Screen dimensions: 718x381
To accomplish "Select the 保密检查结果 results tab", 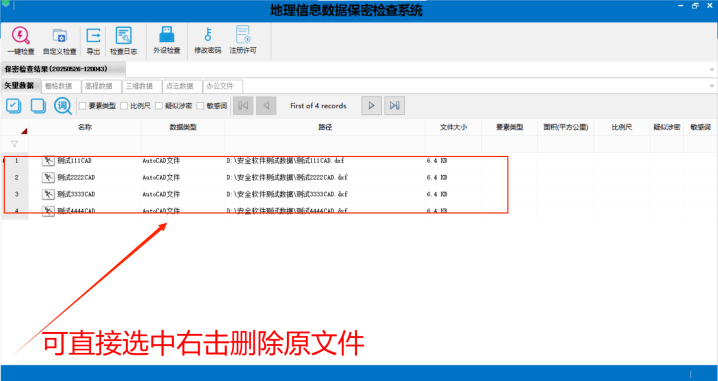I will click(63, 69).
